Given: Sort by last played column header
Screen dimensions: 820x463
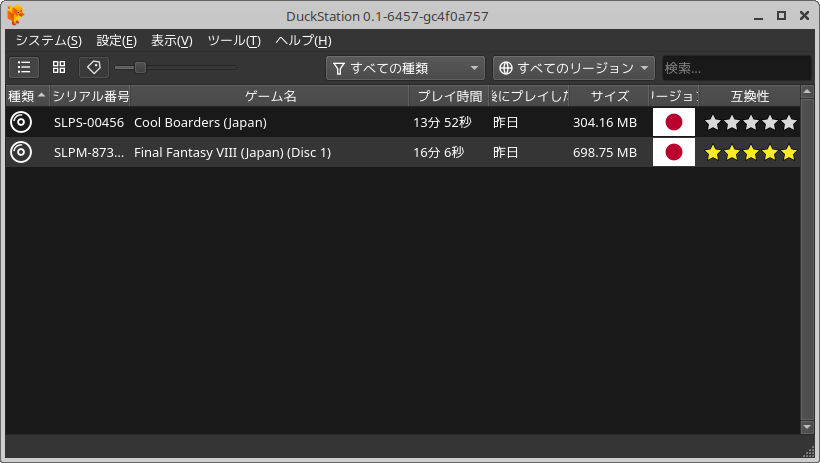Looking at the screenshot, I should [529, 96].
